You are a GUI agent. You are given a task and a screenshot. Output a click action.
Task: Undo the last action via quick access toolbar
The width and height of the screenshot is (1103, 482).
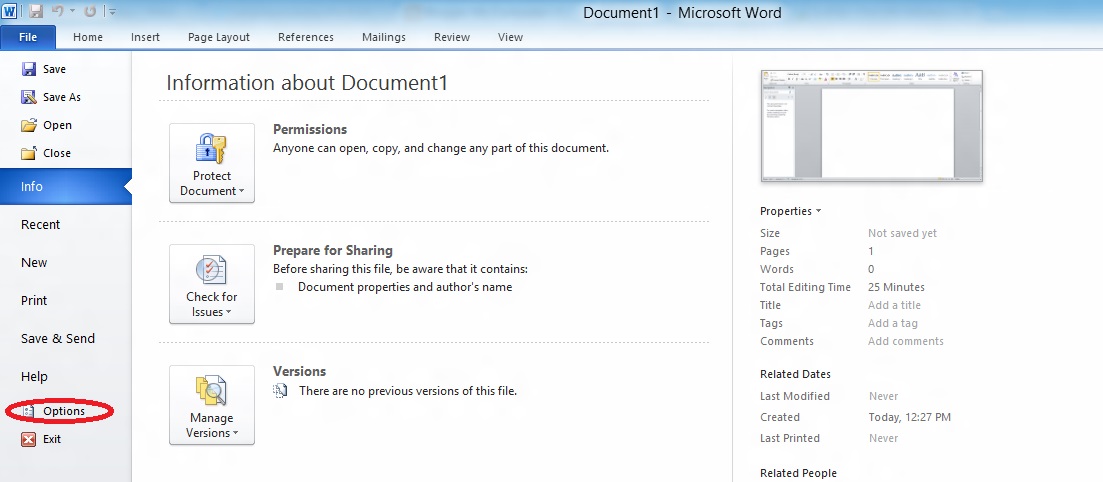58,11
